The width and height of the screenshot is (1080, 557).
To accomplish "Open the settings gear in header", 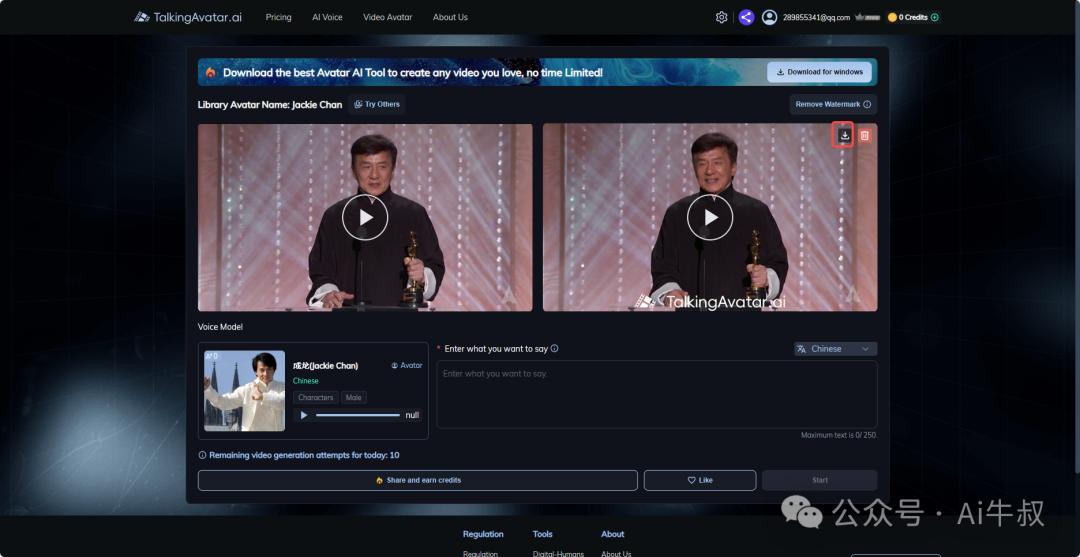I will [x=721, y=17].
